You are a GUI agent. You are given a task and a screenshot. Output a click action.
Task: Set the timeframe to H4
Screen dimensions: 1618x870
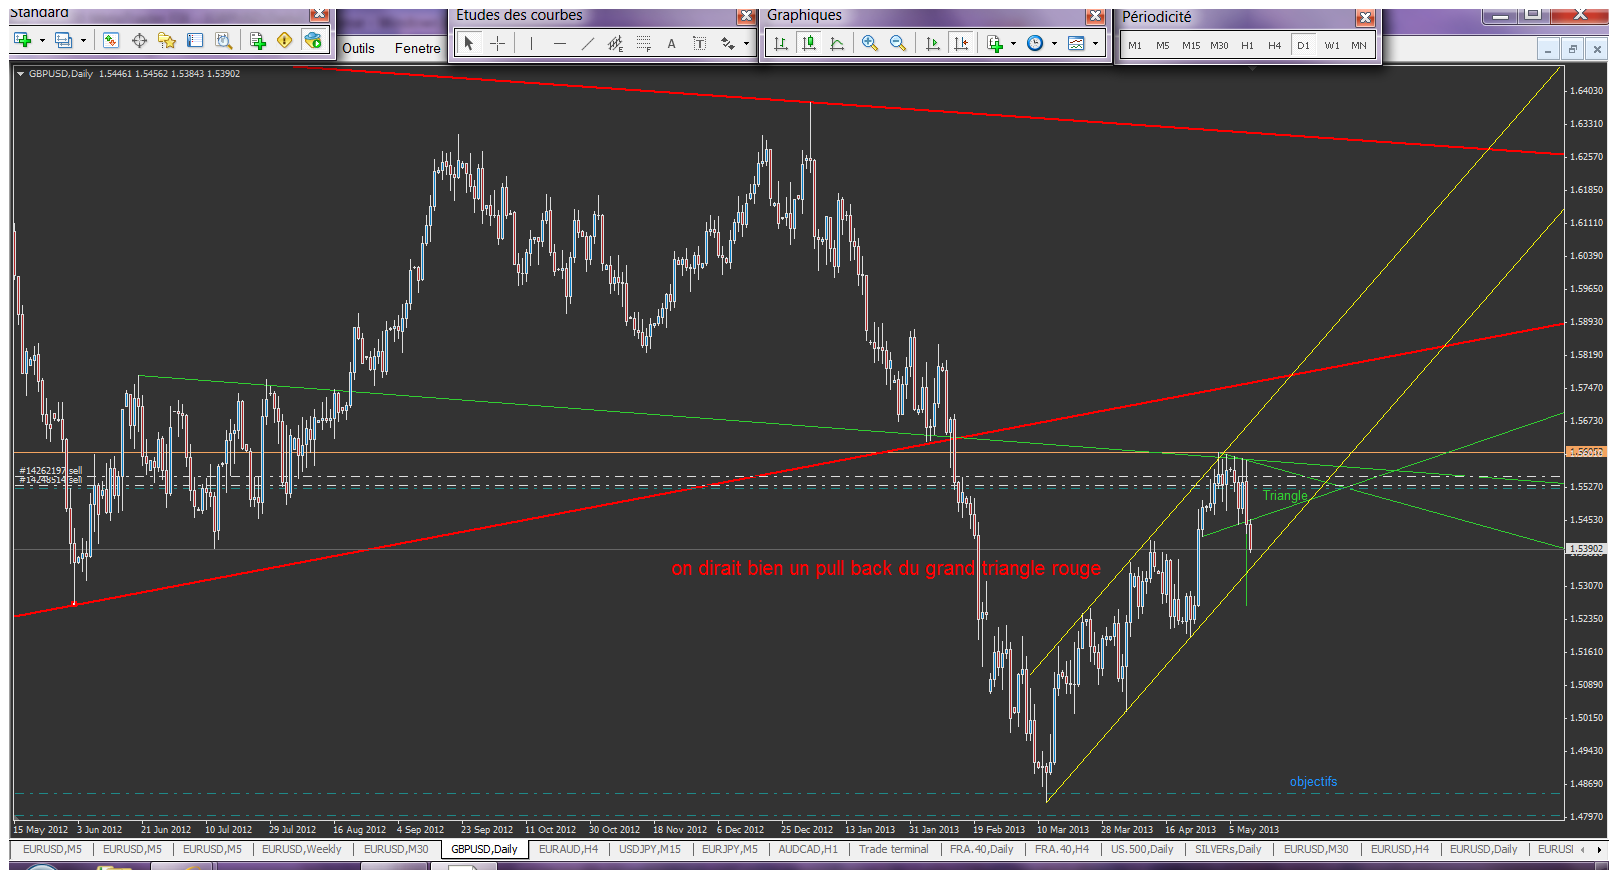(x=1274, y=45)
